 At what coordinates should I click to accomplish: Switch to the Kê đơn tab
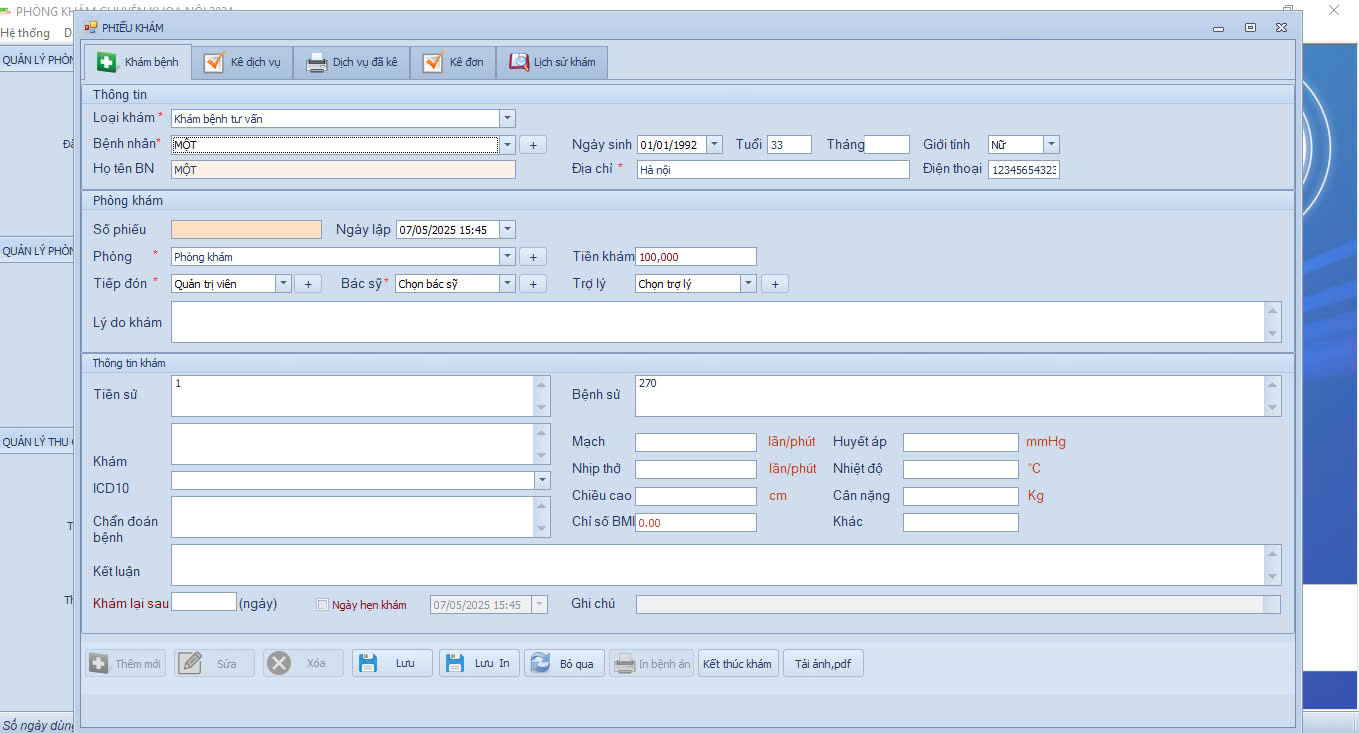point(454,62)
